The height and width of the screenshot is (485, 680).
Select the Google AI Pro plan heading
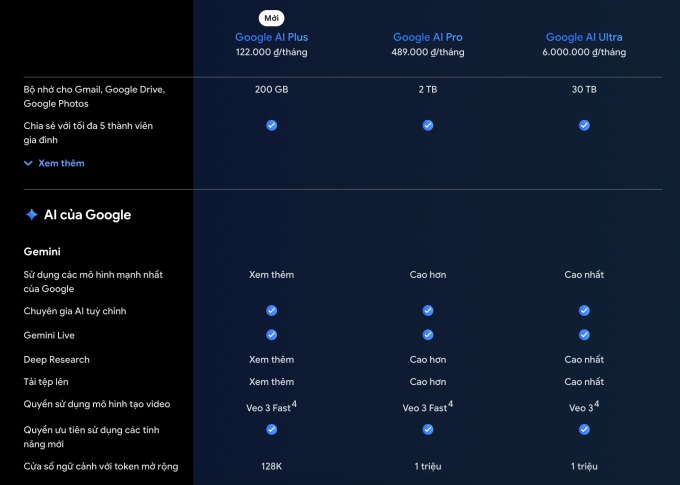[x=428, y=38]
